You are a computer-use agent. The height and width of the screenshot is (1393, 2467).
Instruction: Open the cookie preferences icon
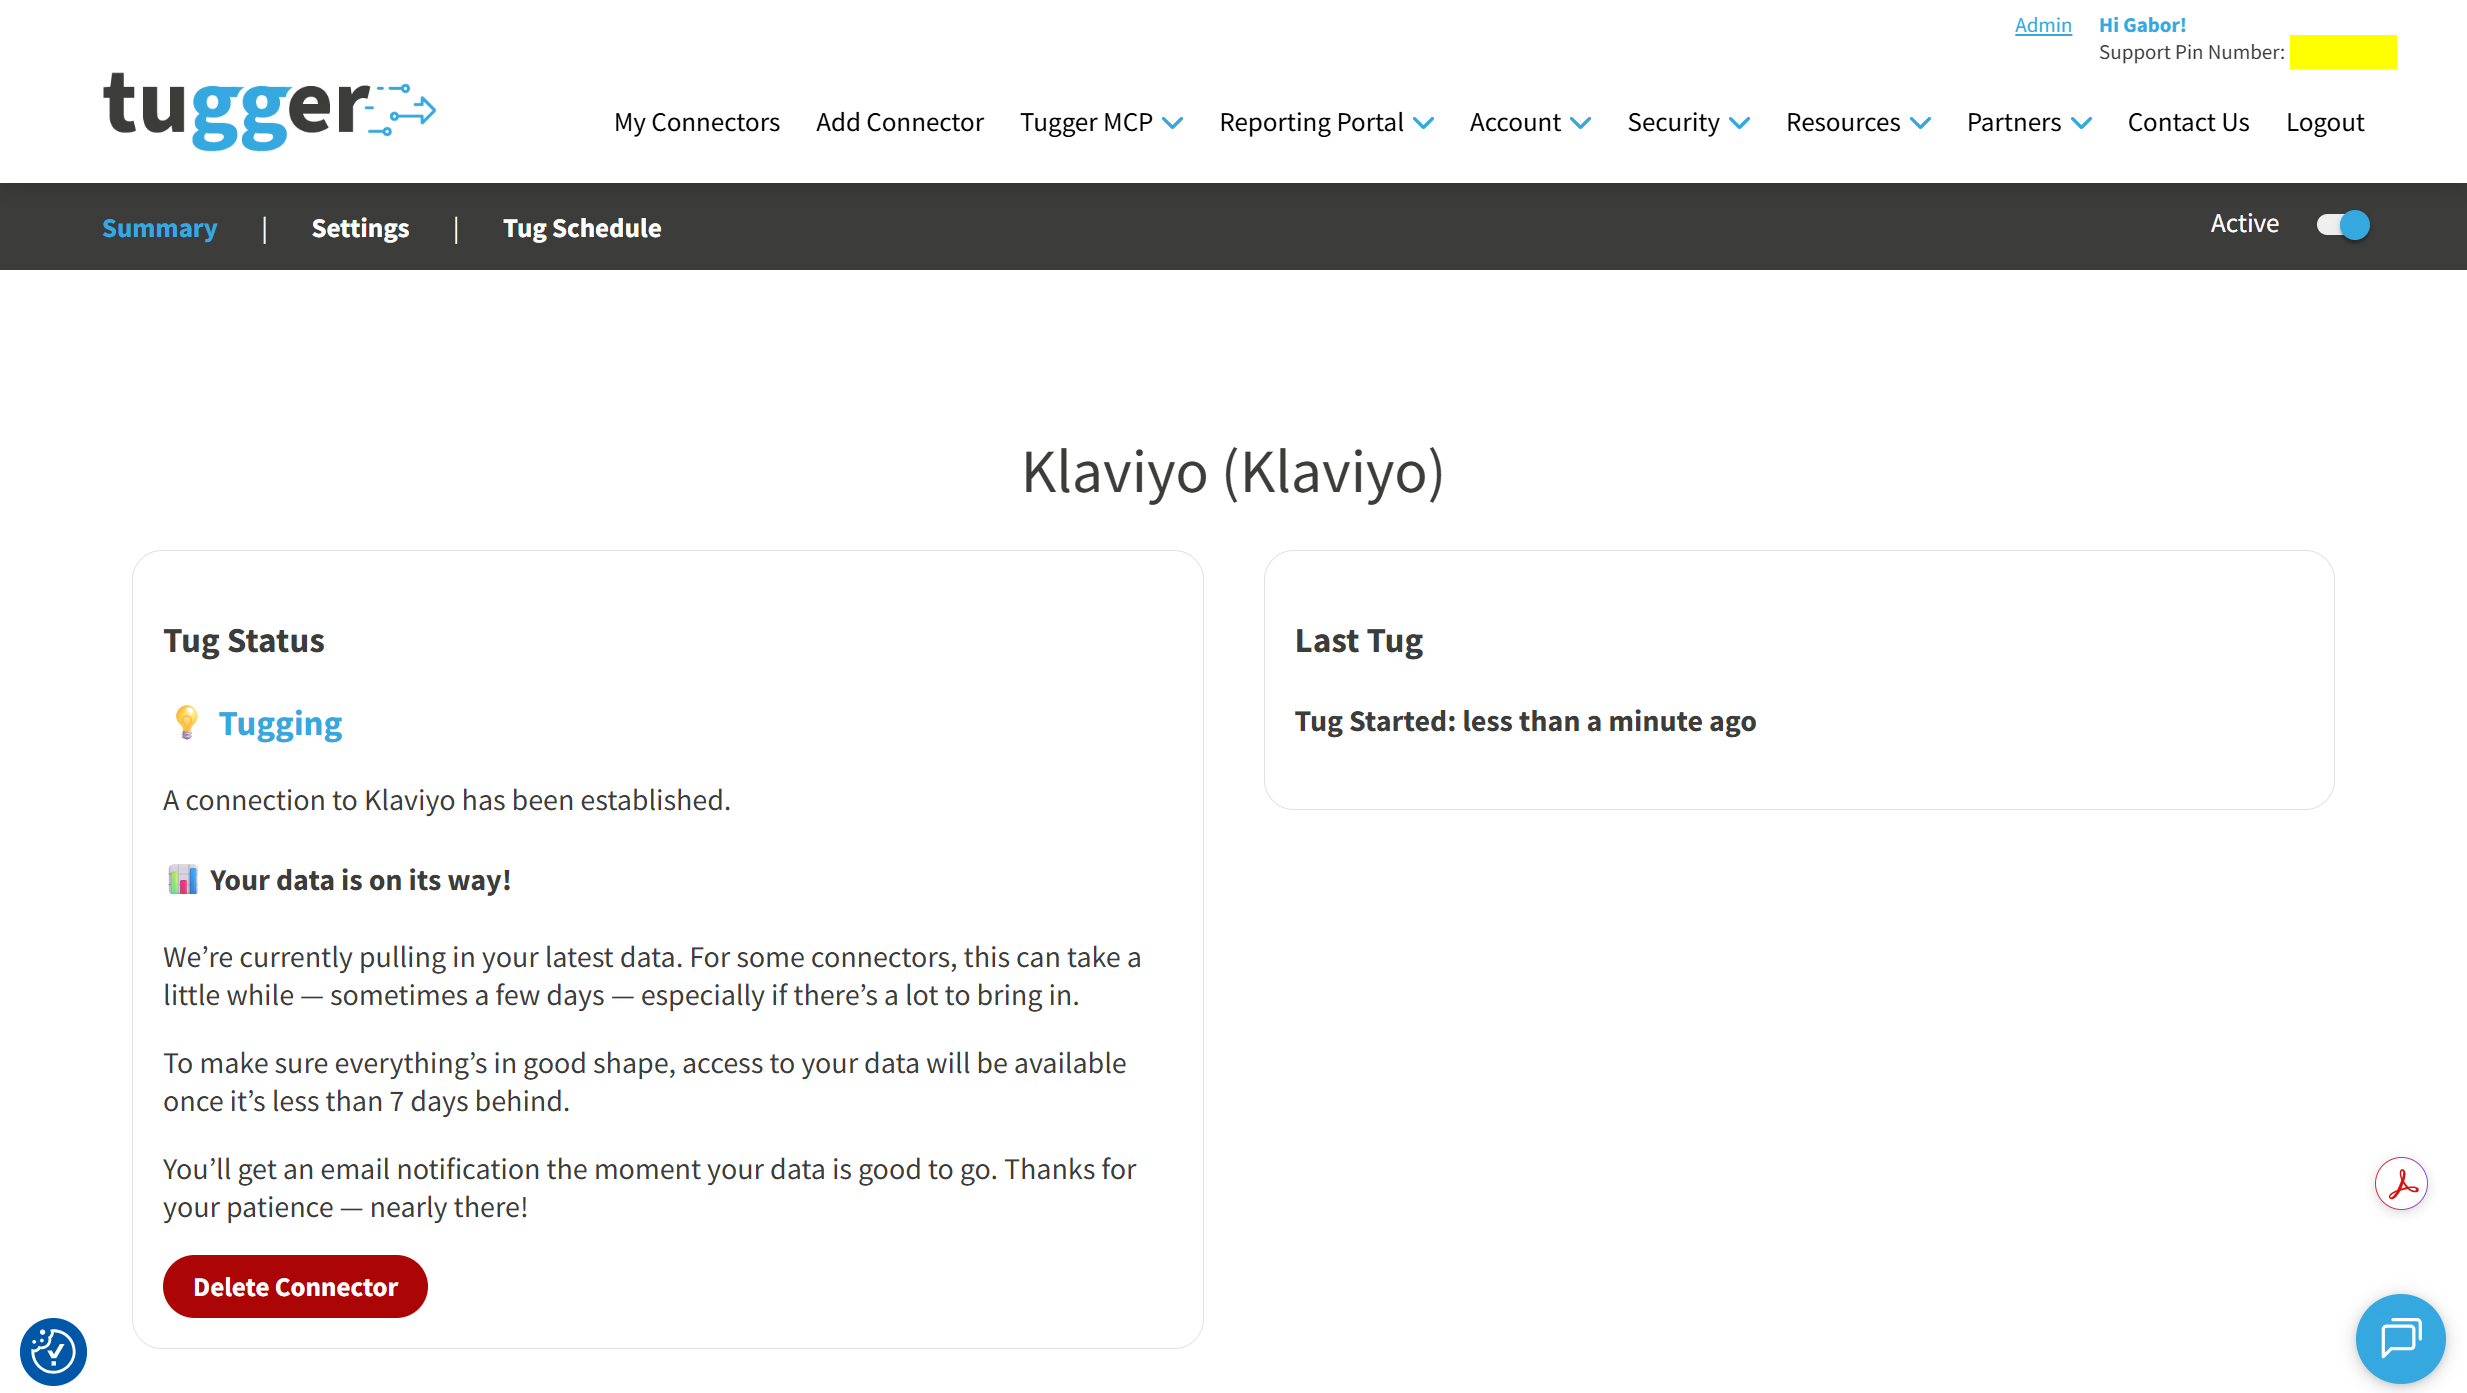(53, 1352)
